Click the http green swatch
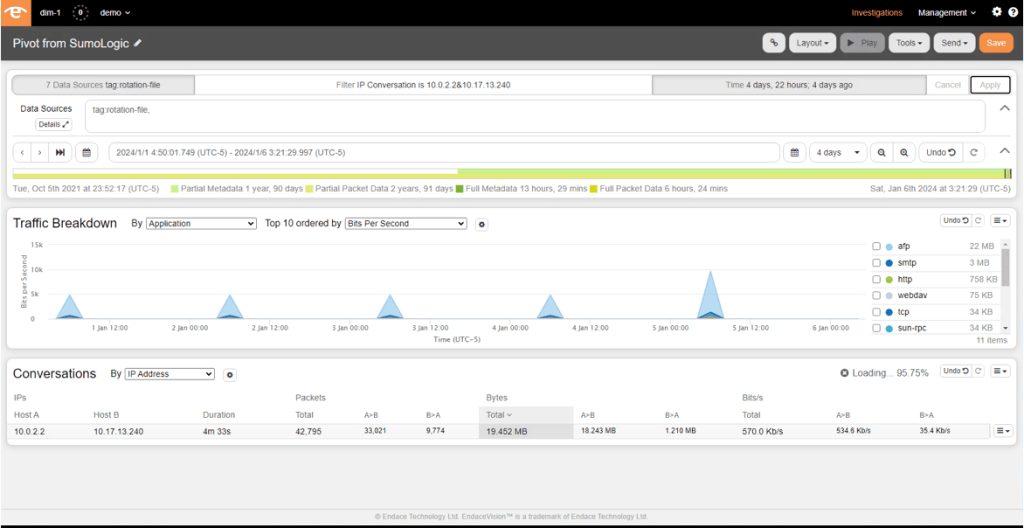Screen dimensions: 1024x528 pos(889,279)
